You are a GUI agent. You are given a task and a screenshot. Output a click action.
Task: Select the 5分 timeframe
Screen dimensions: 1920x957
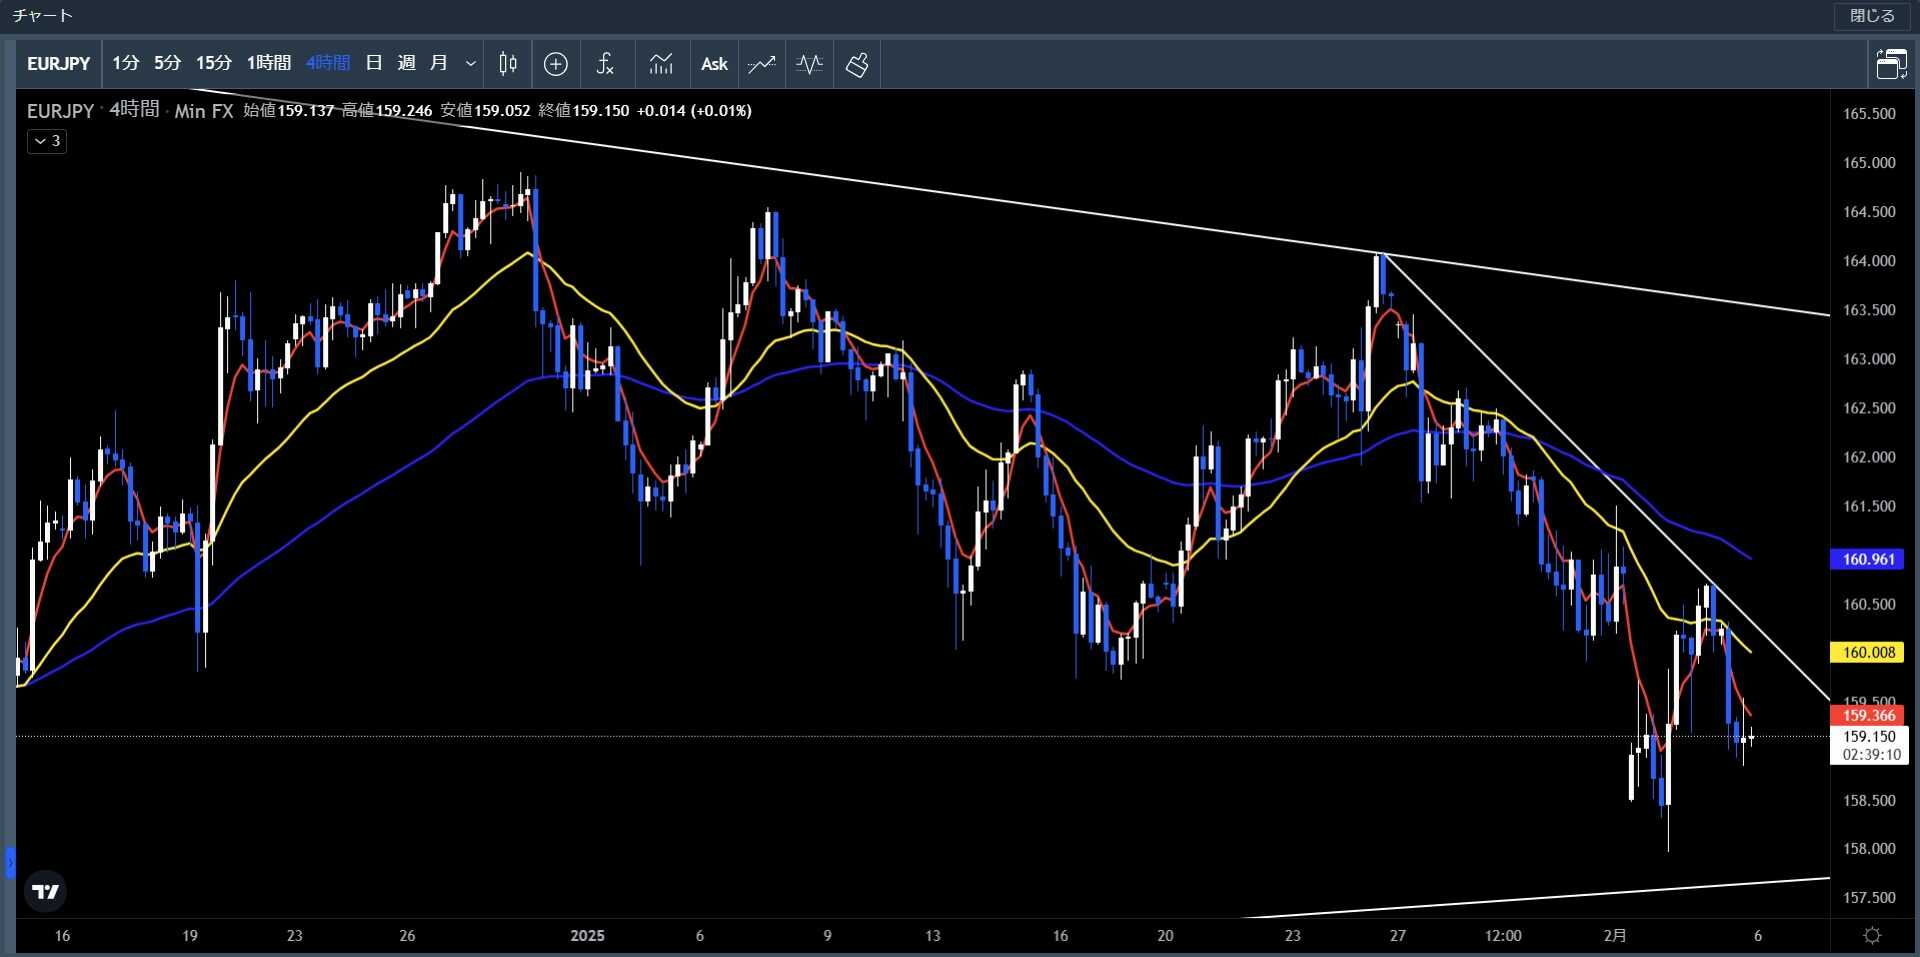(167, 63)
